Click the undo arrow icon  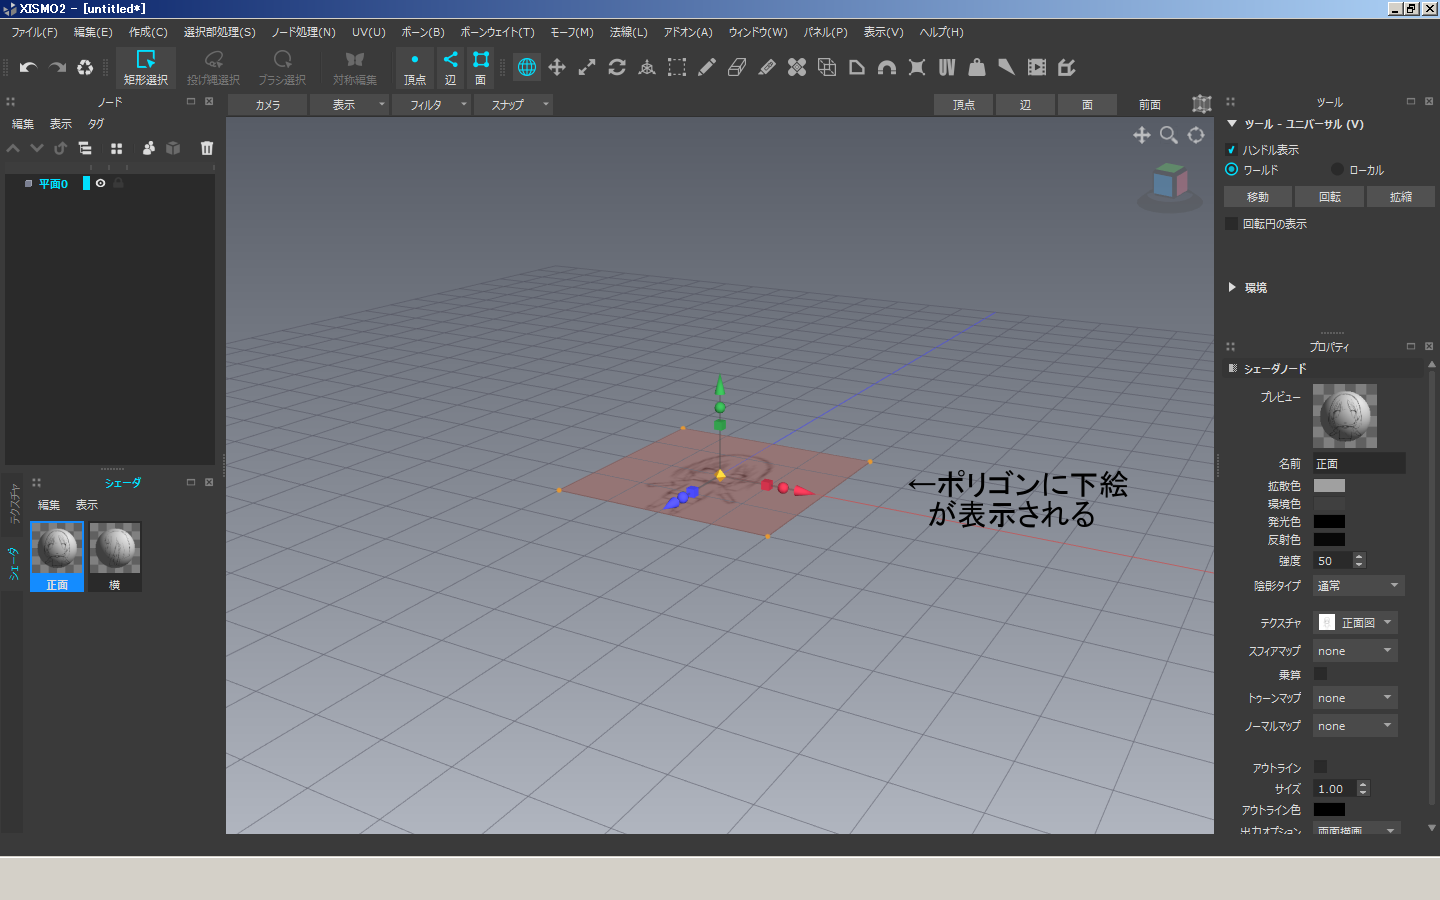[x=28, y=68]
